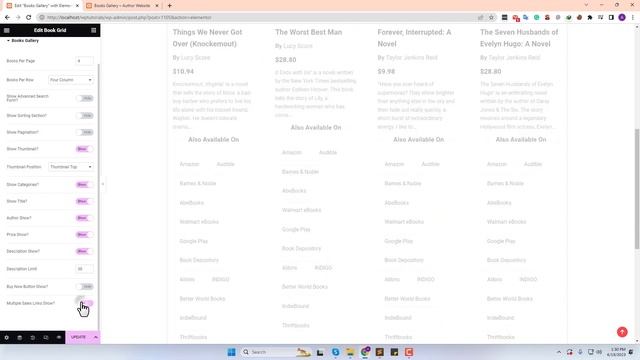Open Books Per Row dropdown

(71, 80)
